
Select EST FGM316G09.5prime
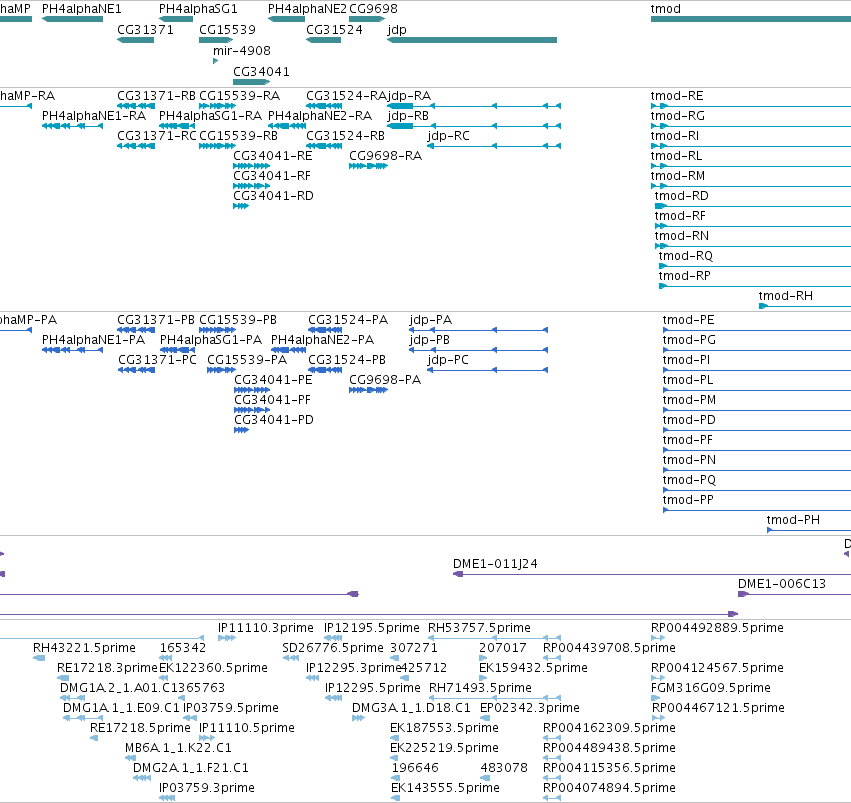tap(711, 689)
